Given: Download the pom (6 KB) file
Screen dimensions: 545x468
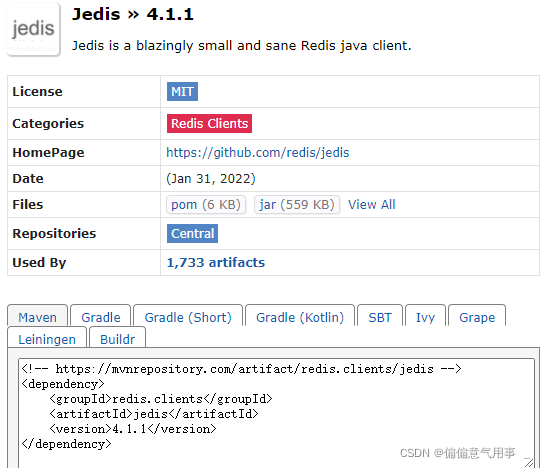Looking at the screenshot, I should pos(206,204).
